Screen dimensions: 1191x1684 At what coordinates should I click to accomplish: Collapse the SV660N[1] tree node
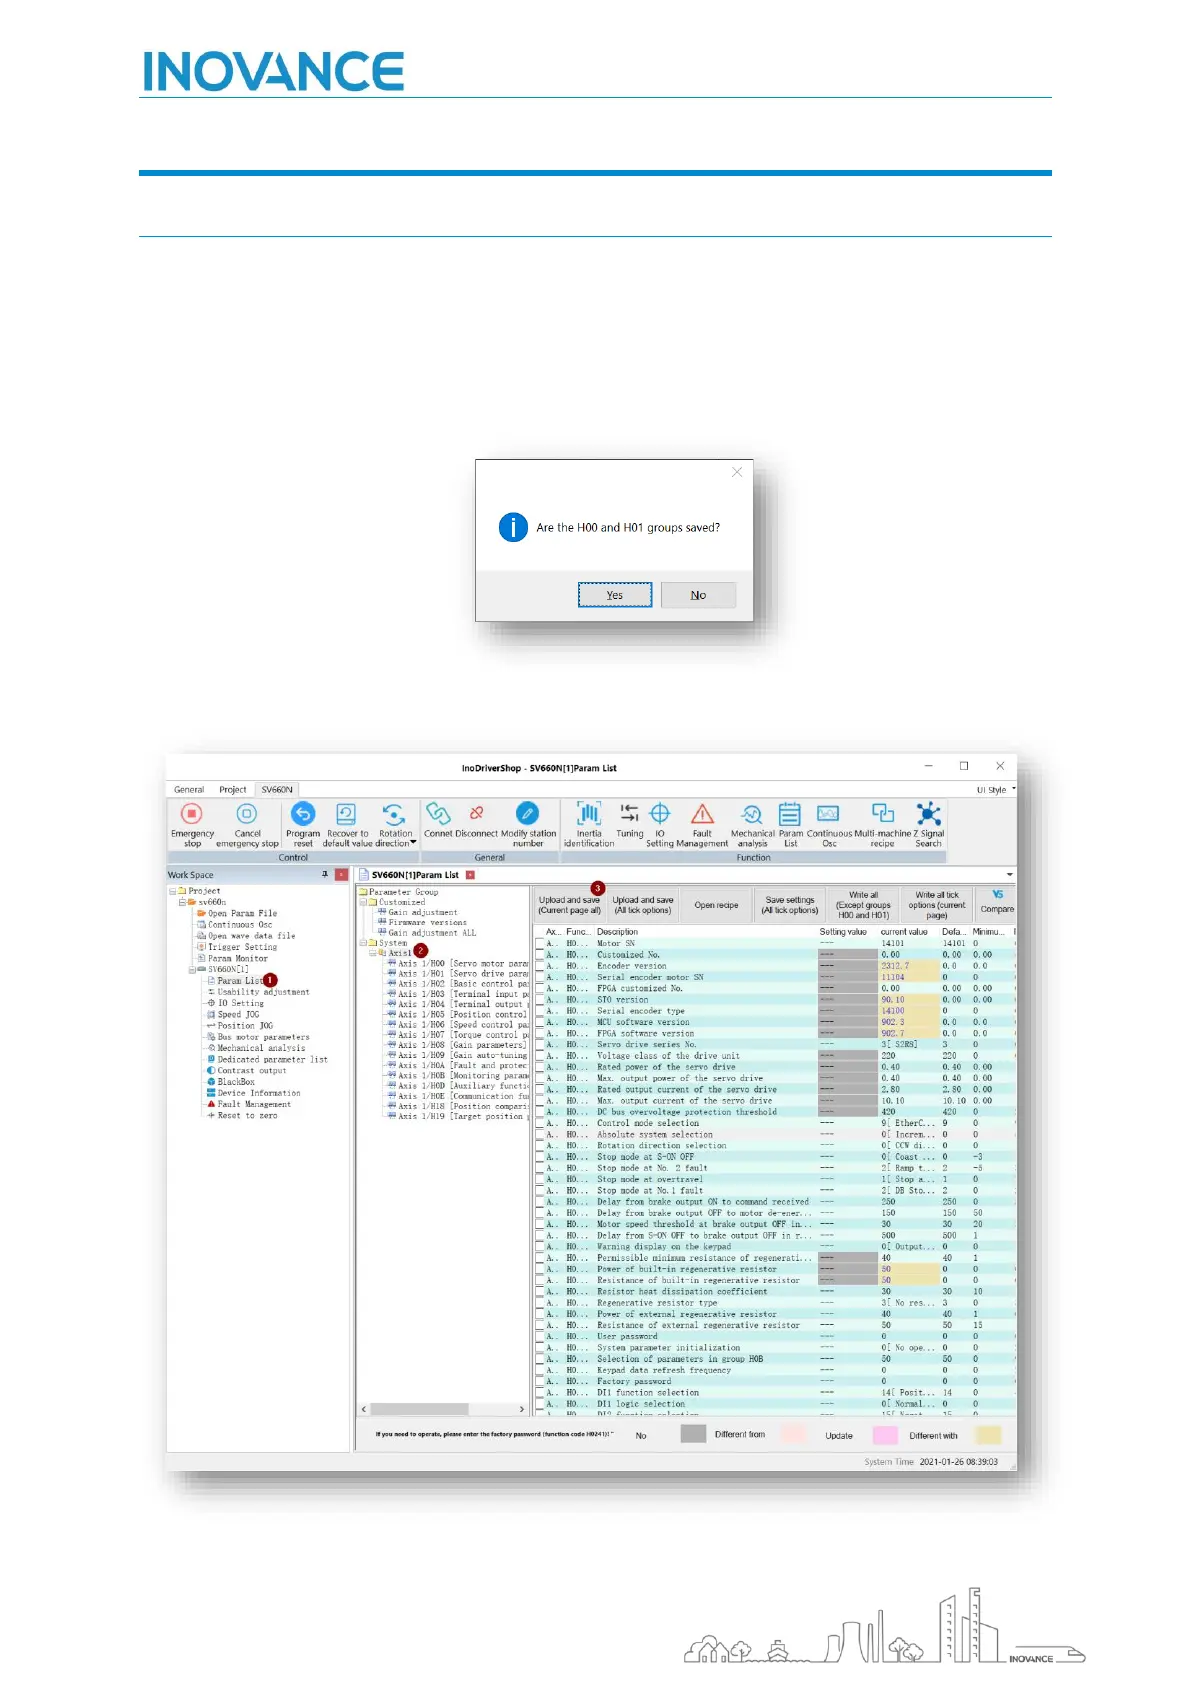(192, 969)
